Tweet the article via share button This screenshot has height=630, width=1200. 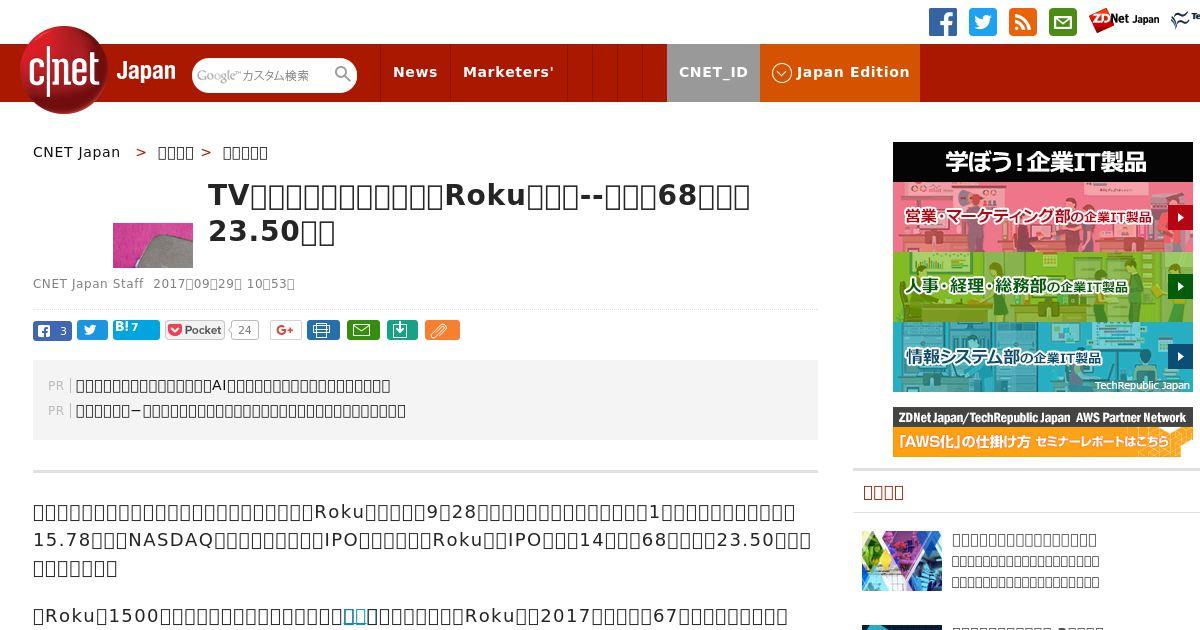[x=92, y=330]
